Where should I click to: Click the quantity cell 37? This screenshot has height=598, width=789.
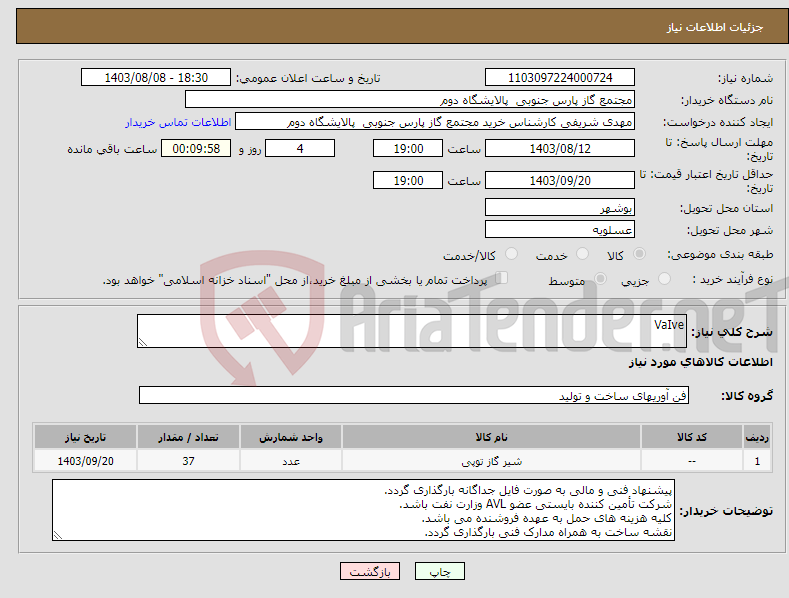(188, 461)
